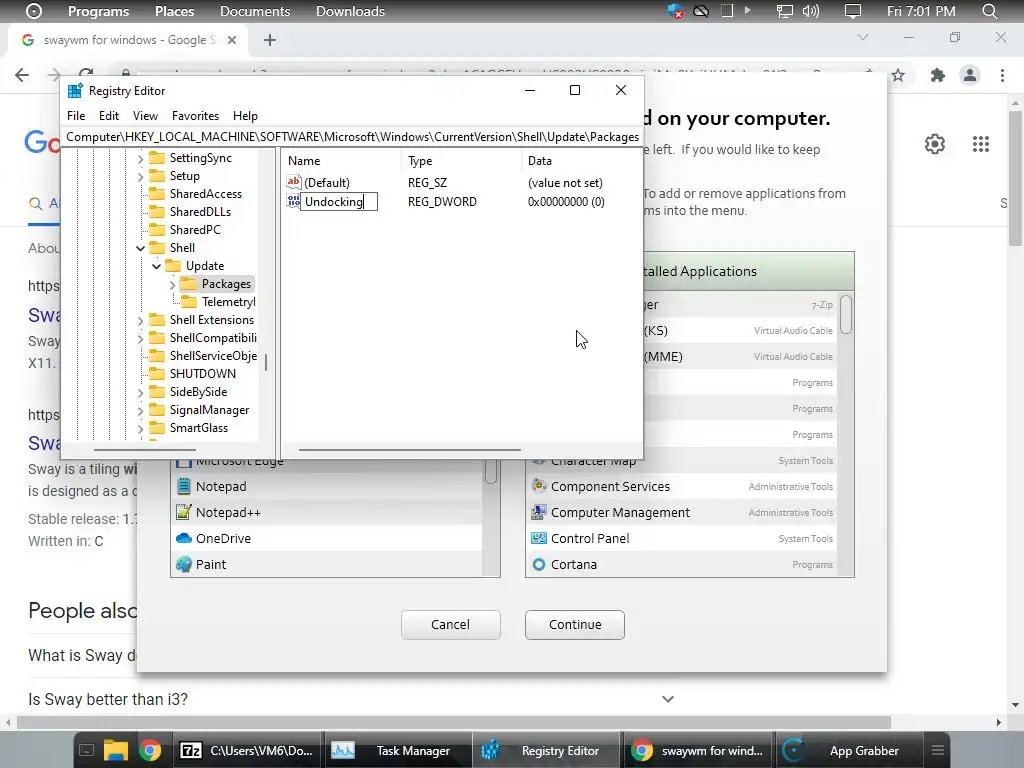
Task: Select Paint in the App Grabber list
Action: click(x=328, y=565)
